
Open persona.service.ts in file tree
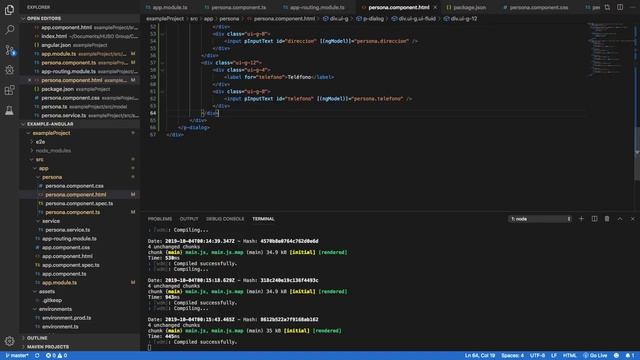tap(67, 230)
